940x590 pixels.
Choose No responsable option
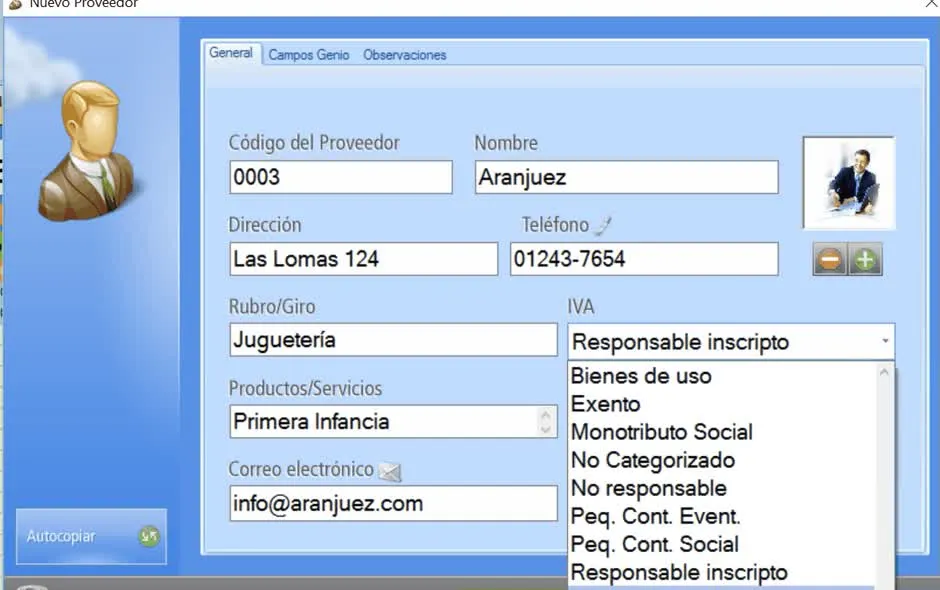coord(722,489)
